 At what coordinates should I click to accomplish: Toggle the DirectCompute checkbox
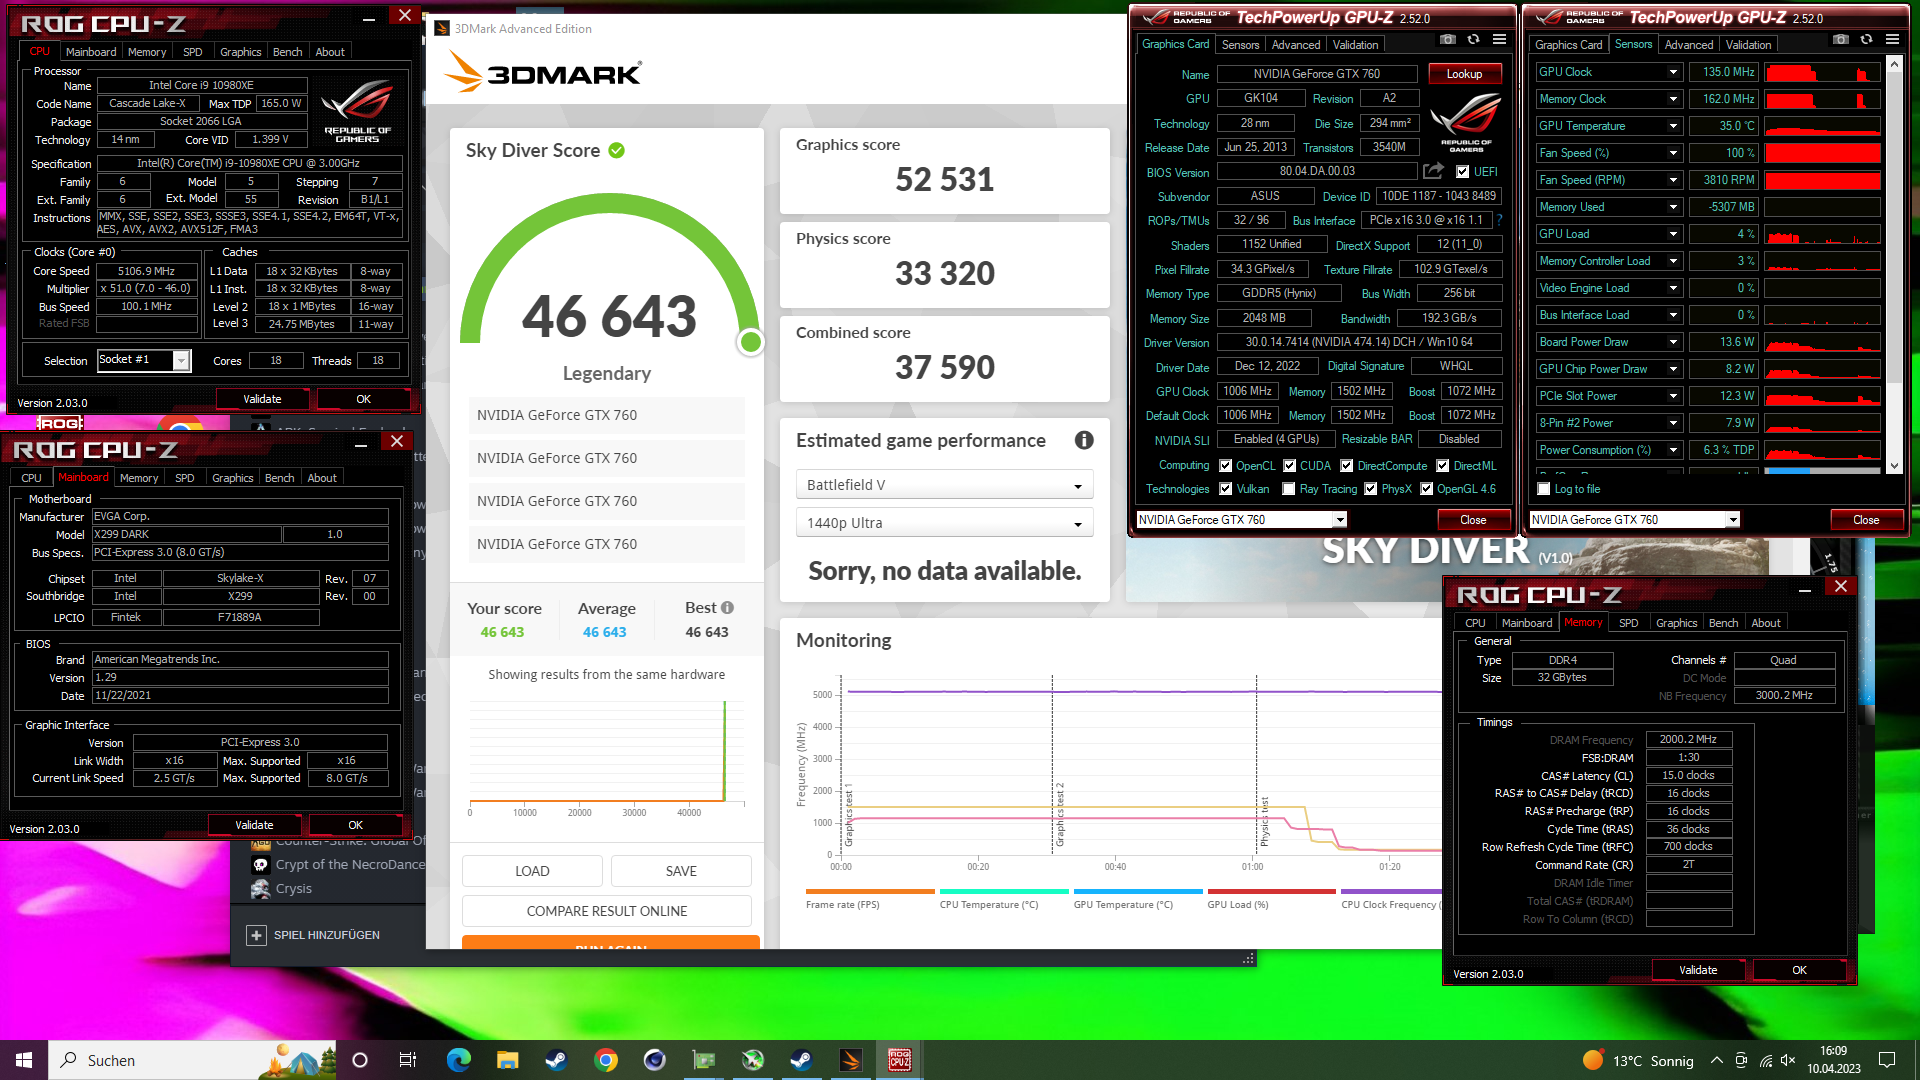pyautogui.click(x=1347, y=466)
